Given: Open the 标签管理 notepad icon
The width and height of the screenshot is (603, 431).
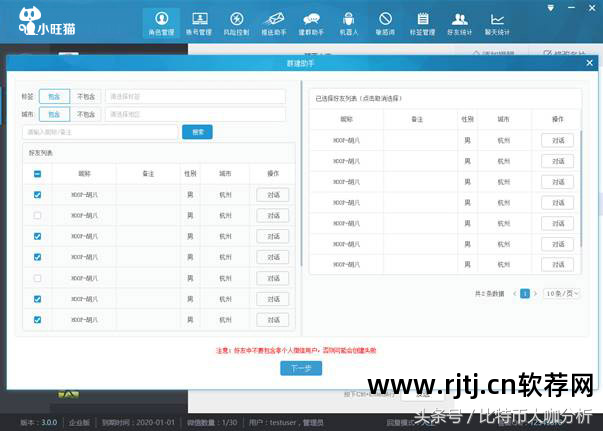Looking at the screenshot, I should pos(422,23).
